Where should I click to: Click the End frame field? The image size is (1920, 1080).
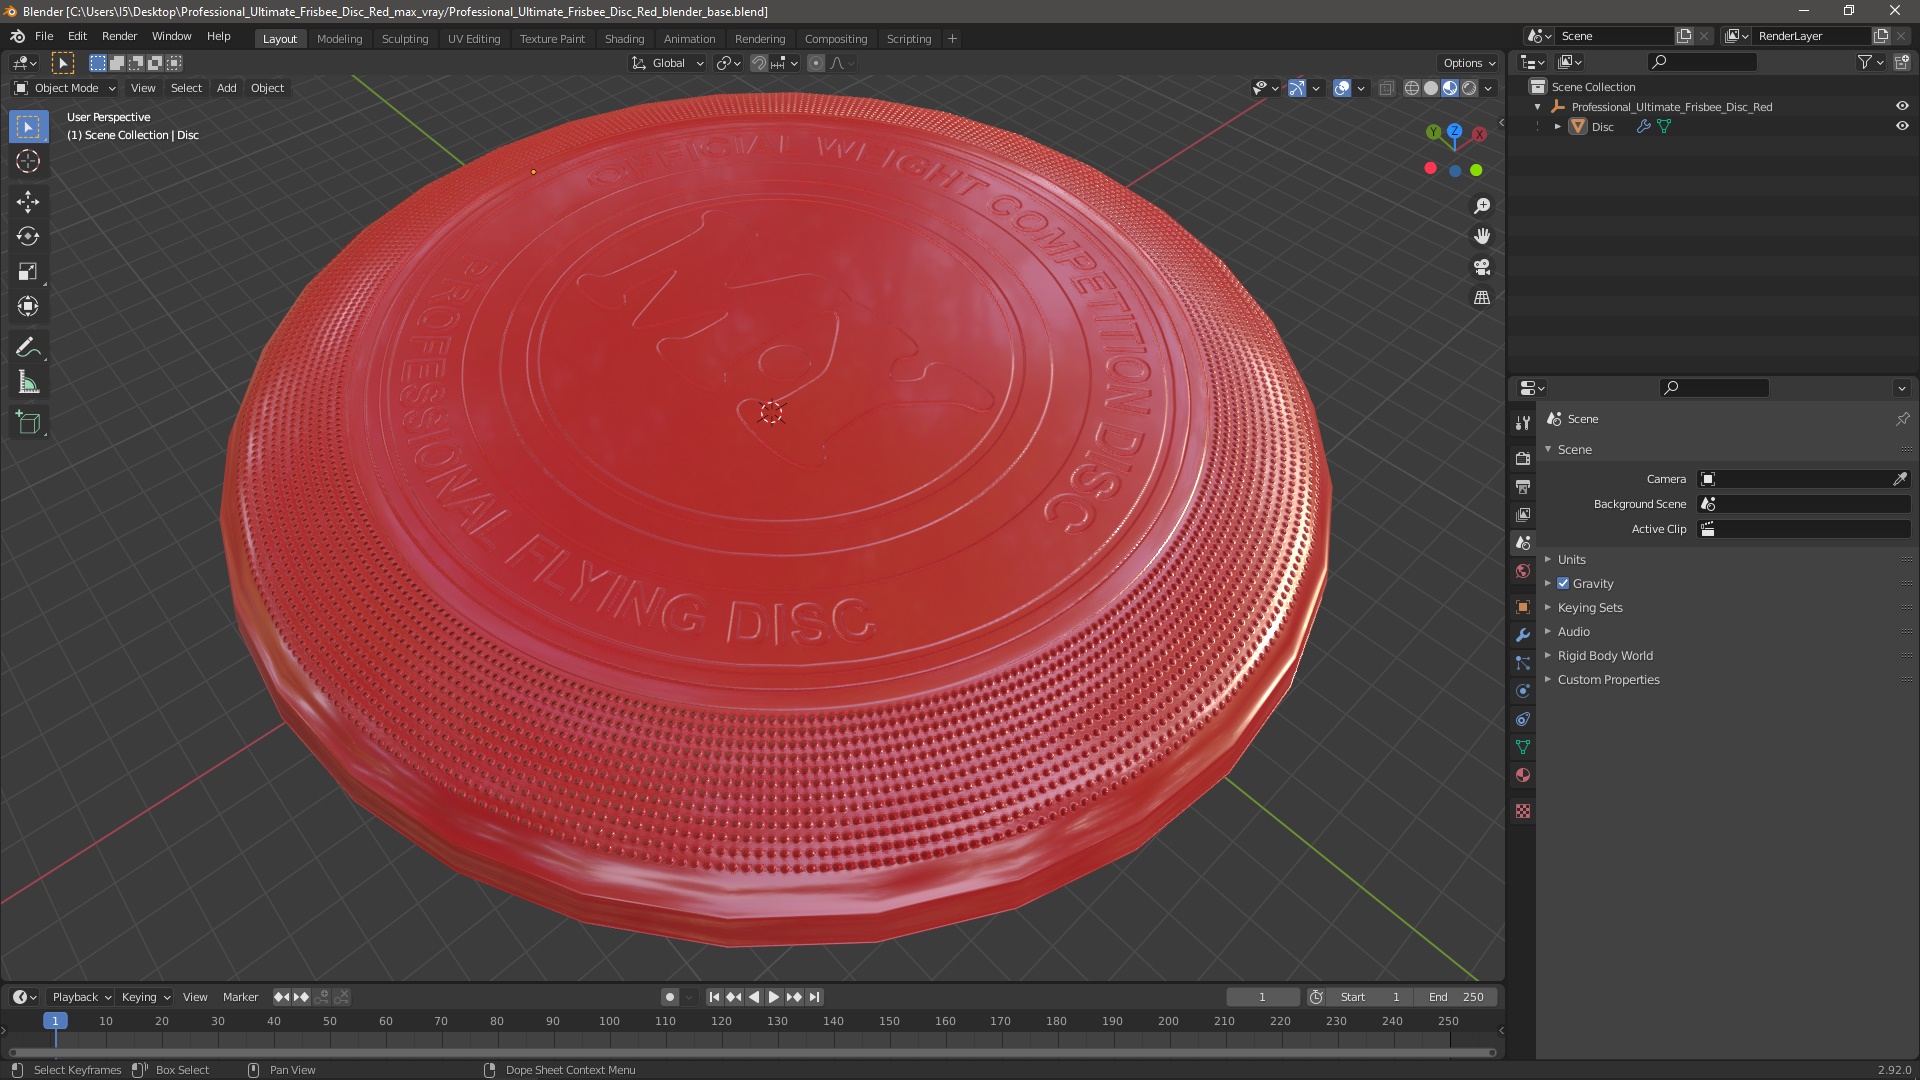tap(1456, 997)
